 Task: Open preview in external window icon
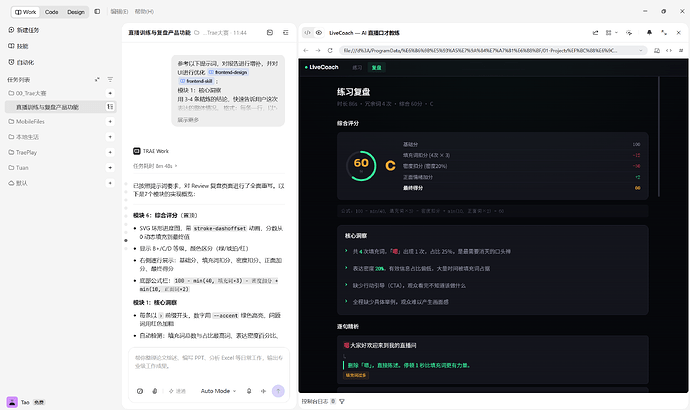(x=595, y=33)
